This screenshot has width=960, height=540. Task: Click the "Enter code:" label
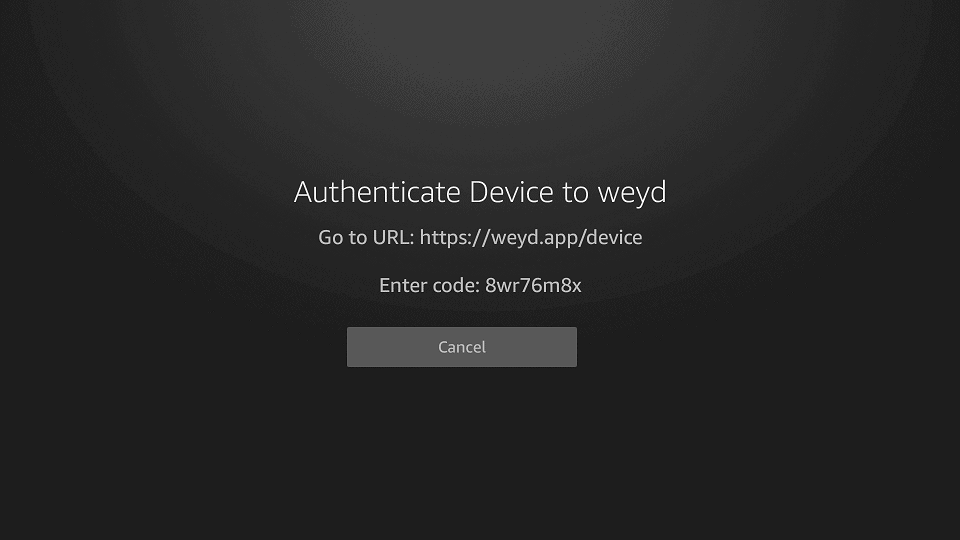429,285
